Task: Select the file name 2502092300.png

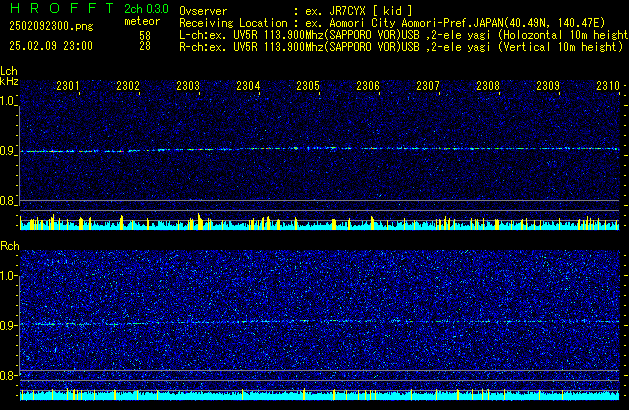Action: click(51, 26)
